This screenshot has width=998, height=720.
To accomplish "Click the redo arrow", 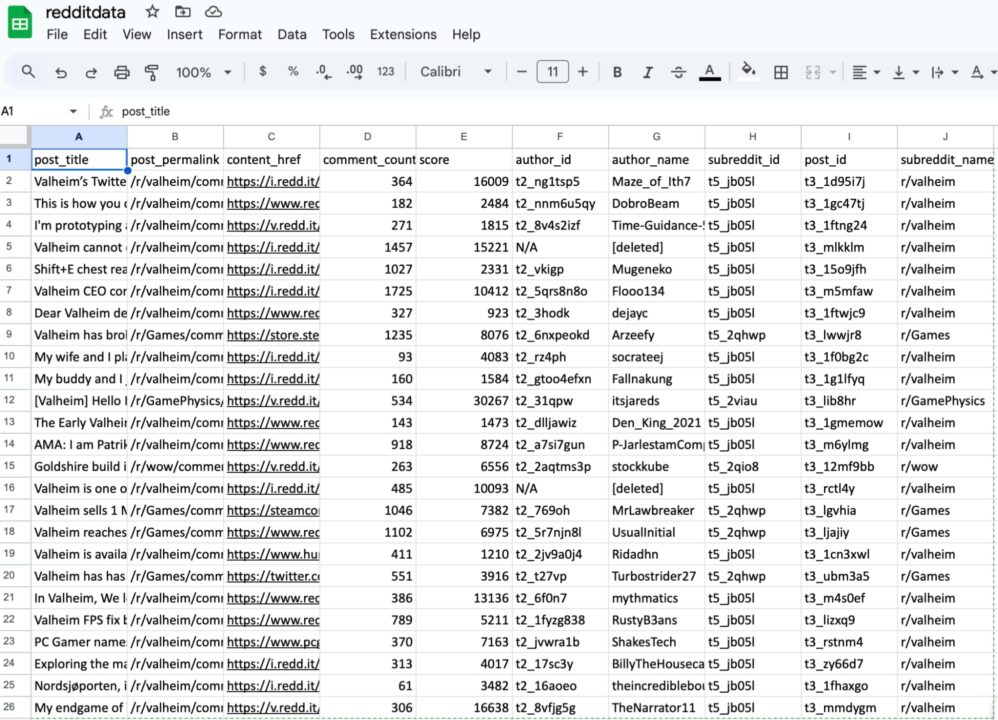I will point(91,72).
